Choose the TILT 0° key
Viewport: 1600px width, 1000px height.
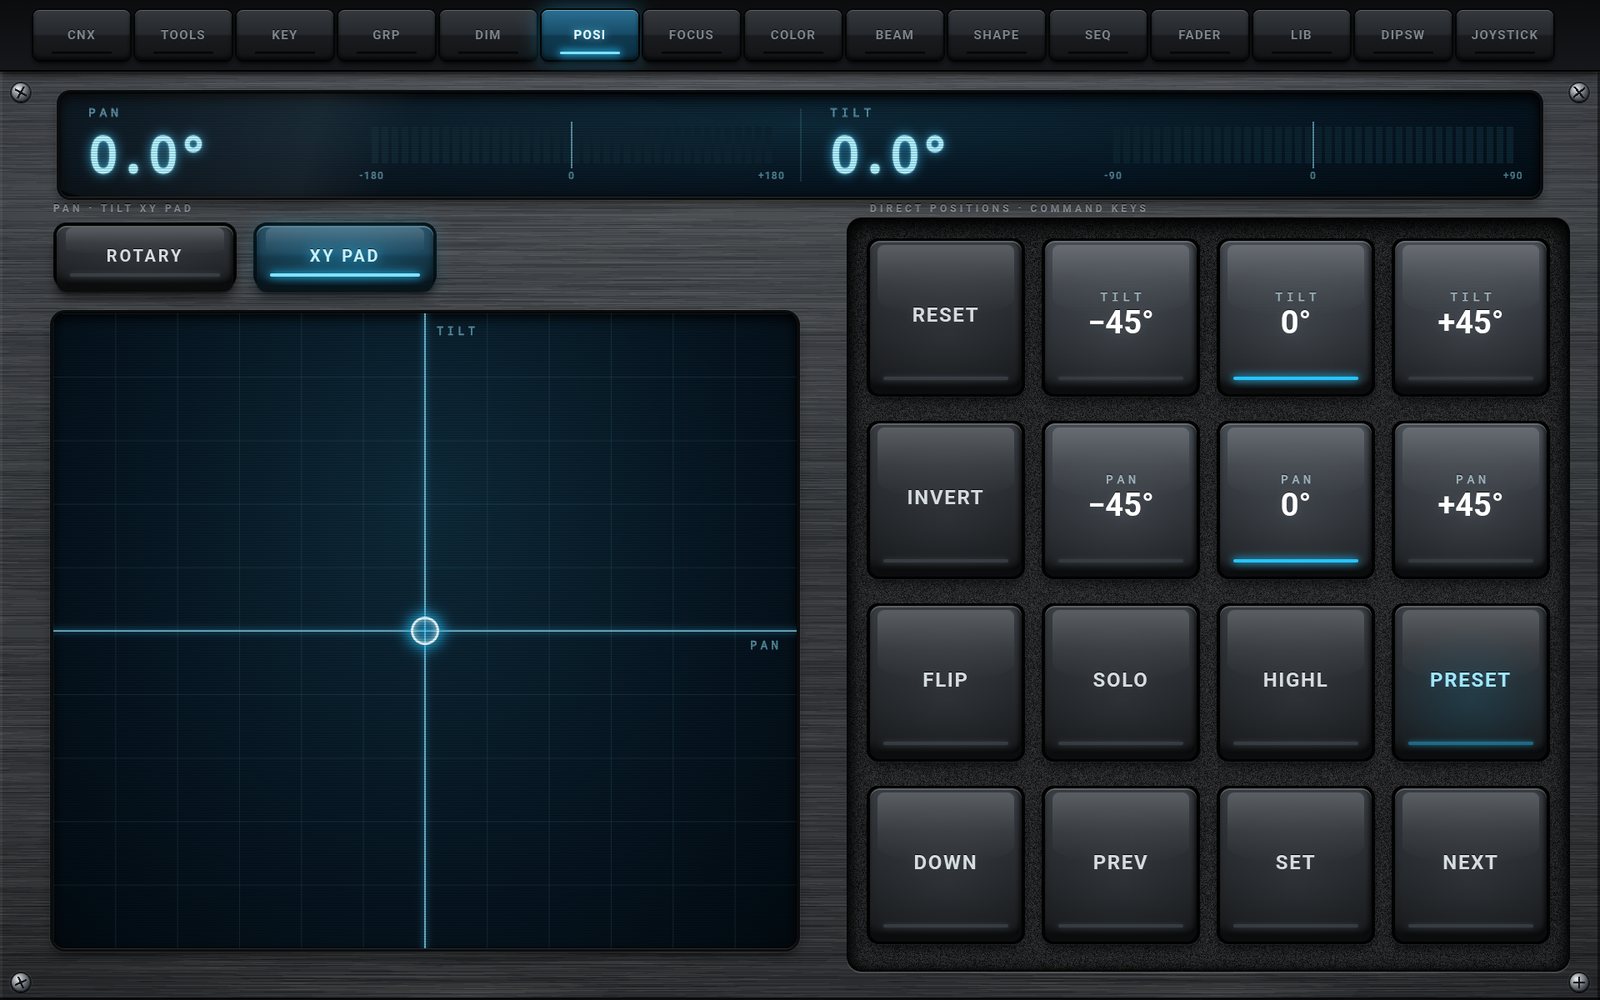point(1295,316)
